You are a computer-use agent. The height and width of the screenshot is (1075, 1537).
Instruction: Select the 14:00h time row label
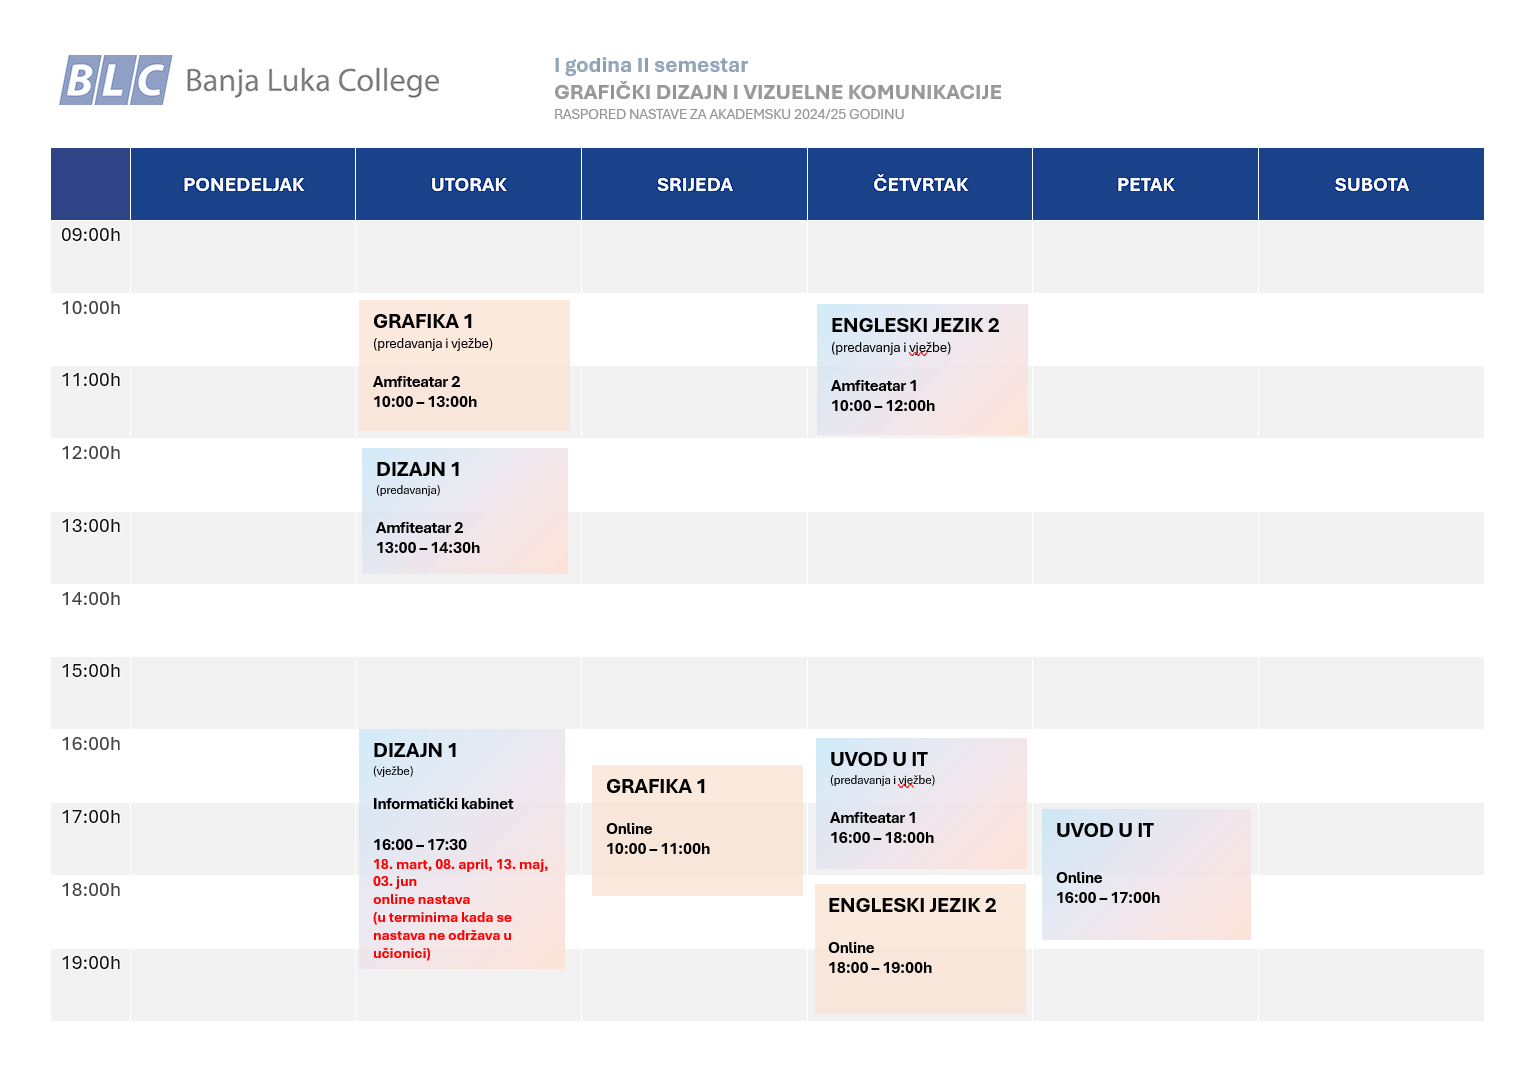(91, 599)
